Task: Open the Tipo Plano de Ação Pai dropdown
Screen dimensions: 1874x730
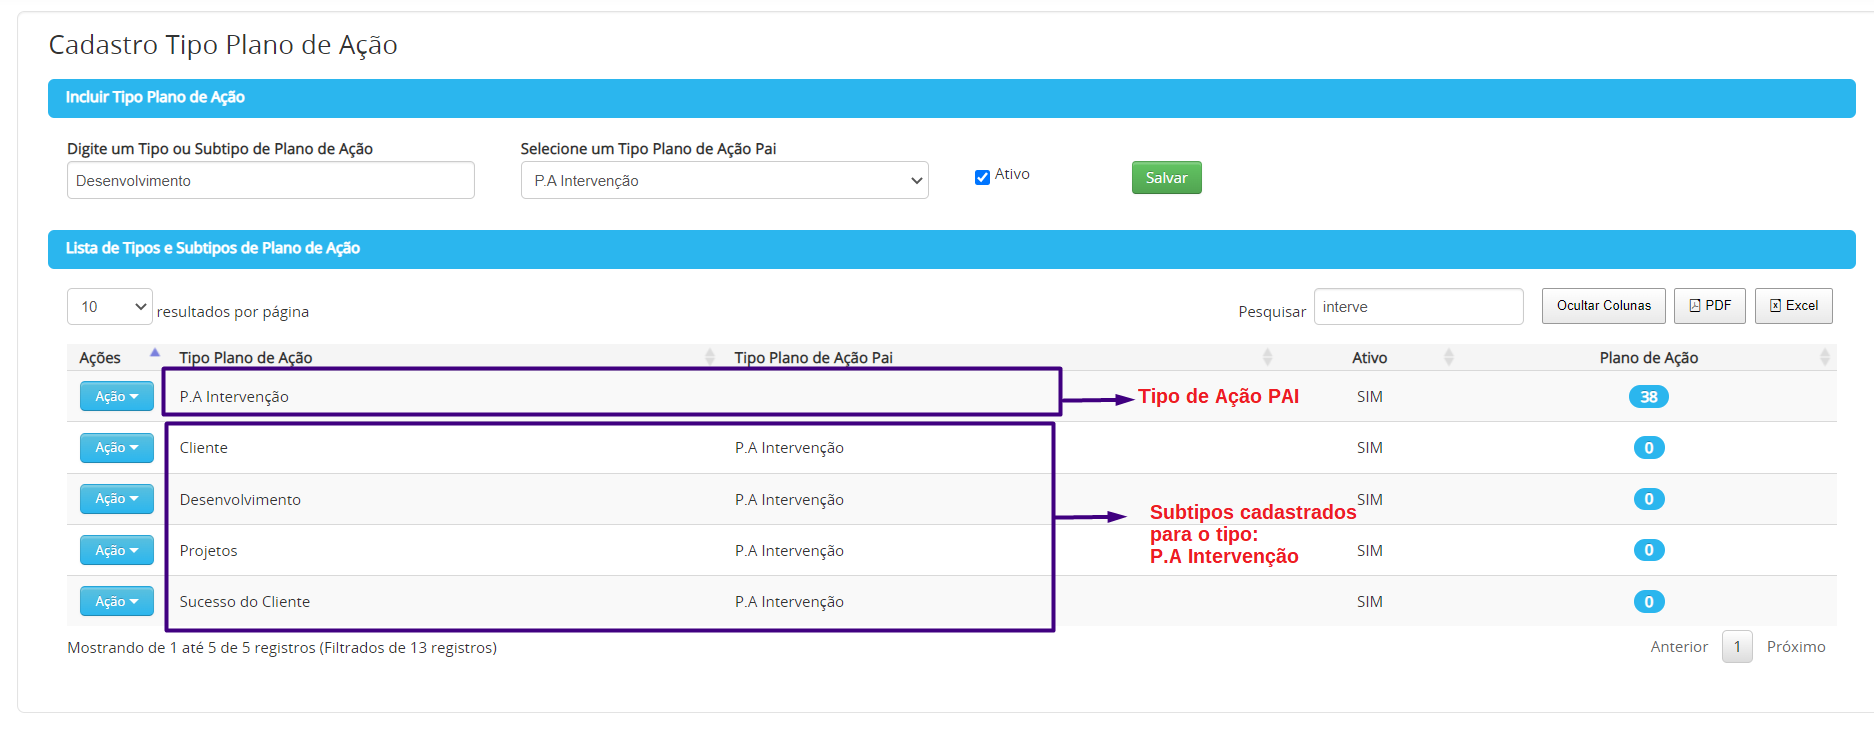Action: point(725,180)
